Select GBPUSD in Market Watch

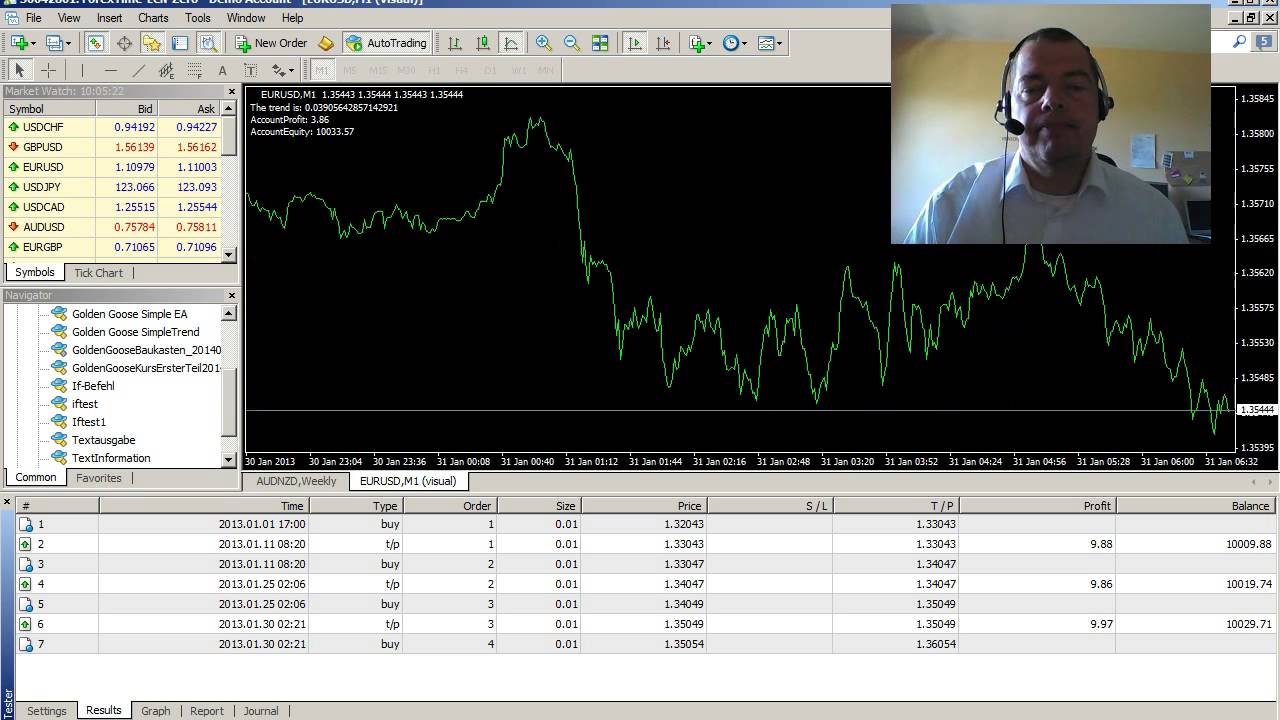pyautogui.click(x=112, y=147)
